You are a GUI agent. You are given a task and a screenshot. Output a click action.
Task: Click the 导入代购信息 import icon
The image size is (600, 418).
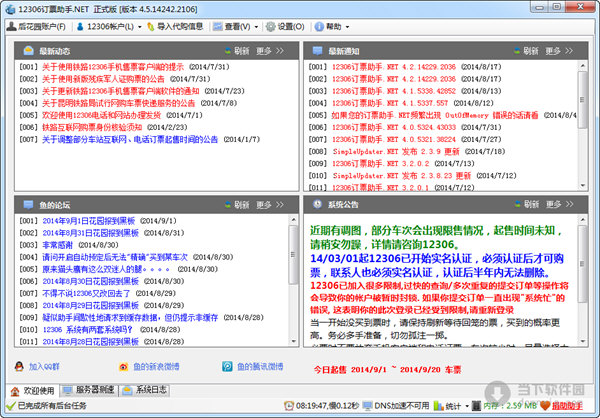click(151, 27)
